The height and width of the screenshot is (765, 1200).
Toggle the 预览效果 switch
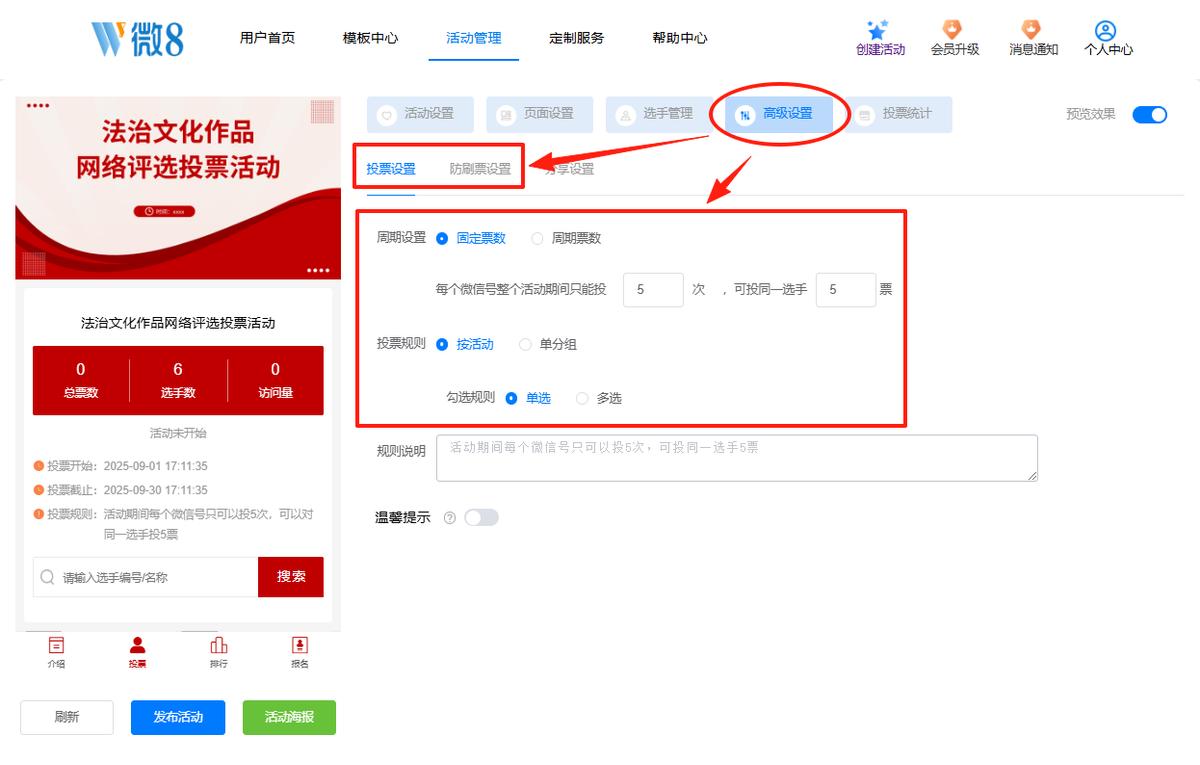coord(1150,114)
